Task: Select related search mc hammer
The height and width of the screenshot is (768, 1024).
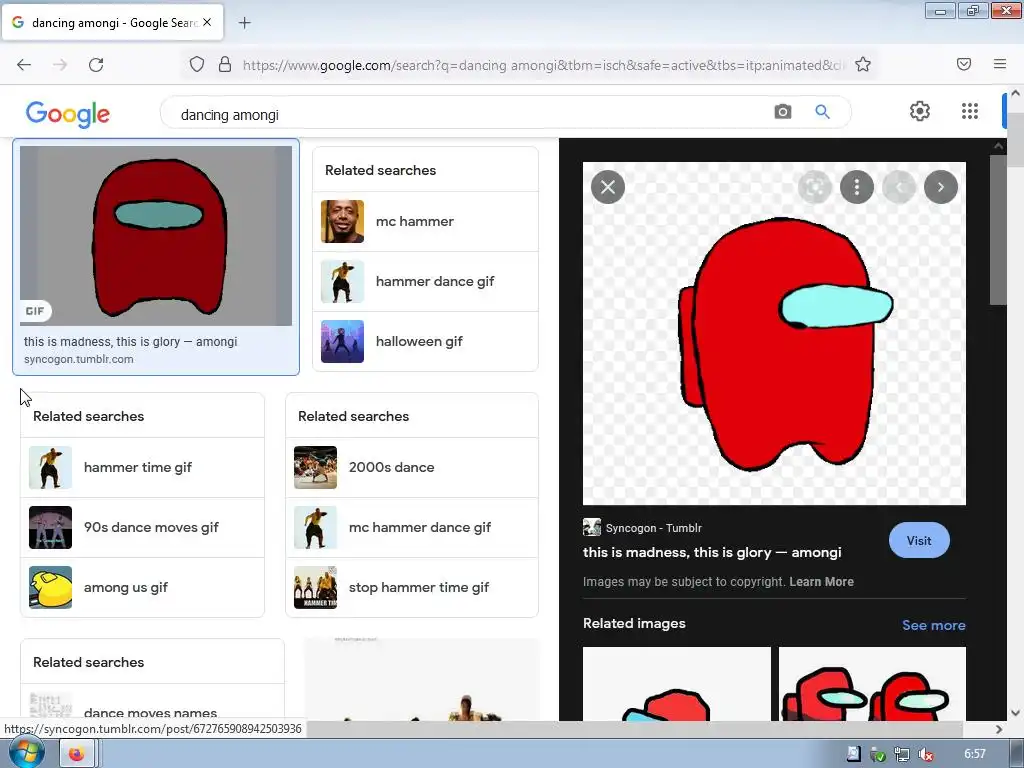Action: click(x=425, y=221)
